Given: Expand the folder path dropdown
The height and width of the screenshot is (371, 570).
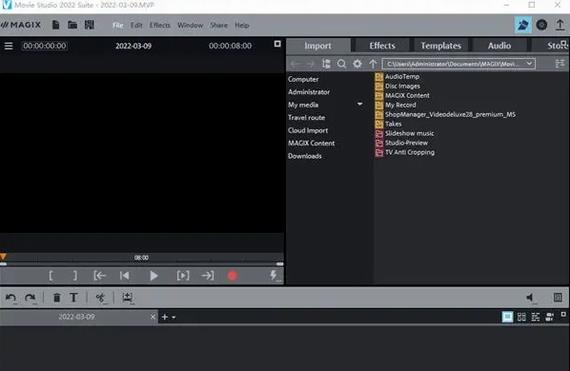Looking at the screenshot, I should tap(529, 64).
